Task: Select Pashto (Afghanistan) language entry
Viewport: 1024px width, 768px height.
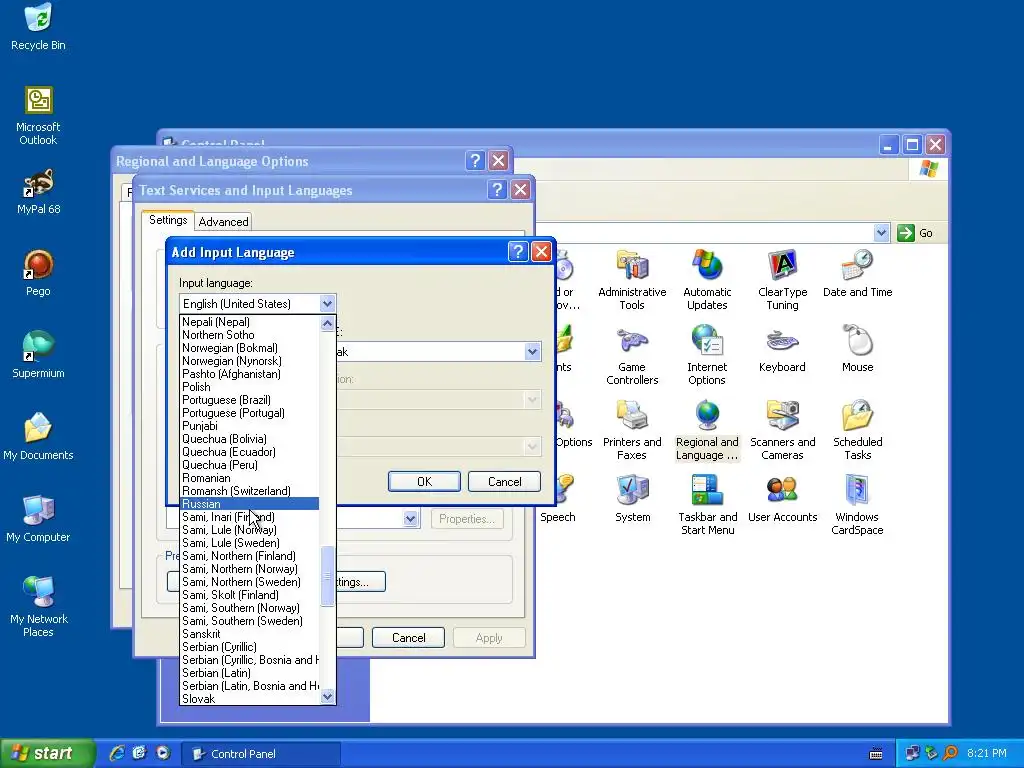Action: point(249,374)
